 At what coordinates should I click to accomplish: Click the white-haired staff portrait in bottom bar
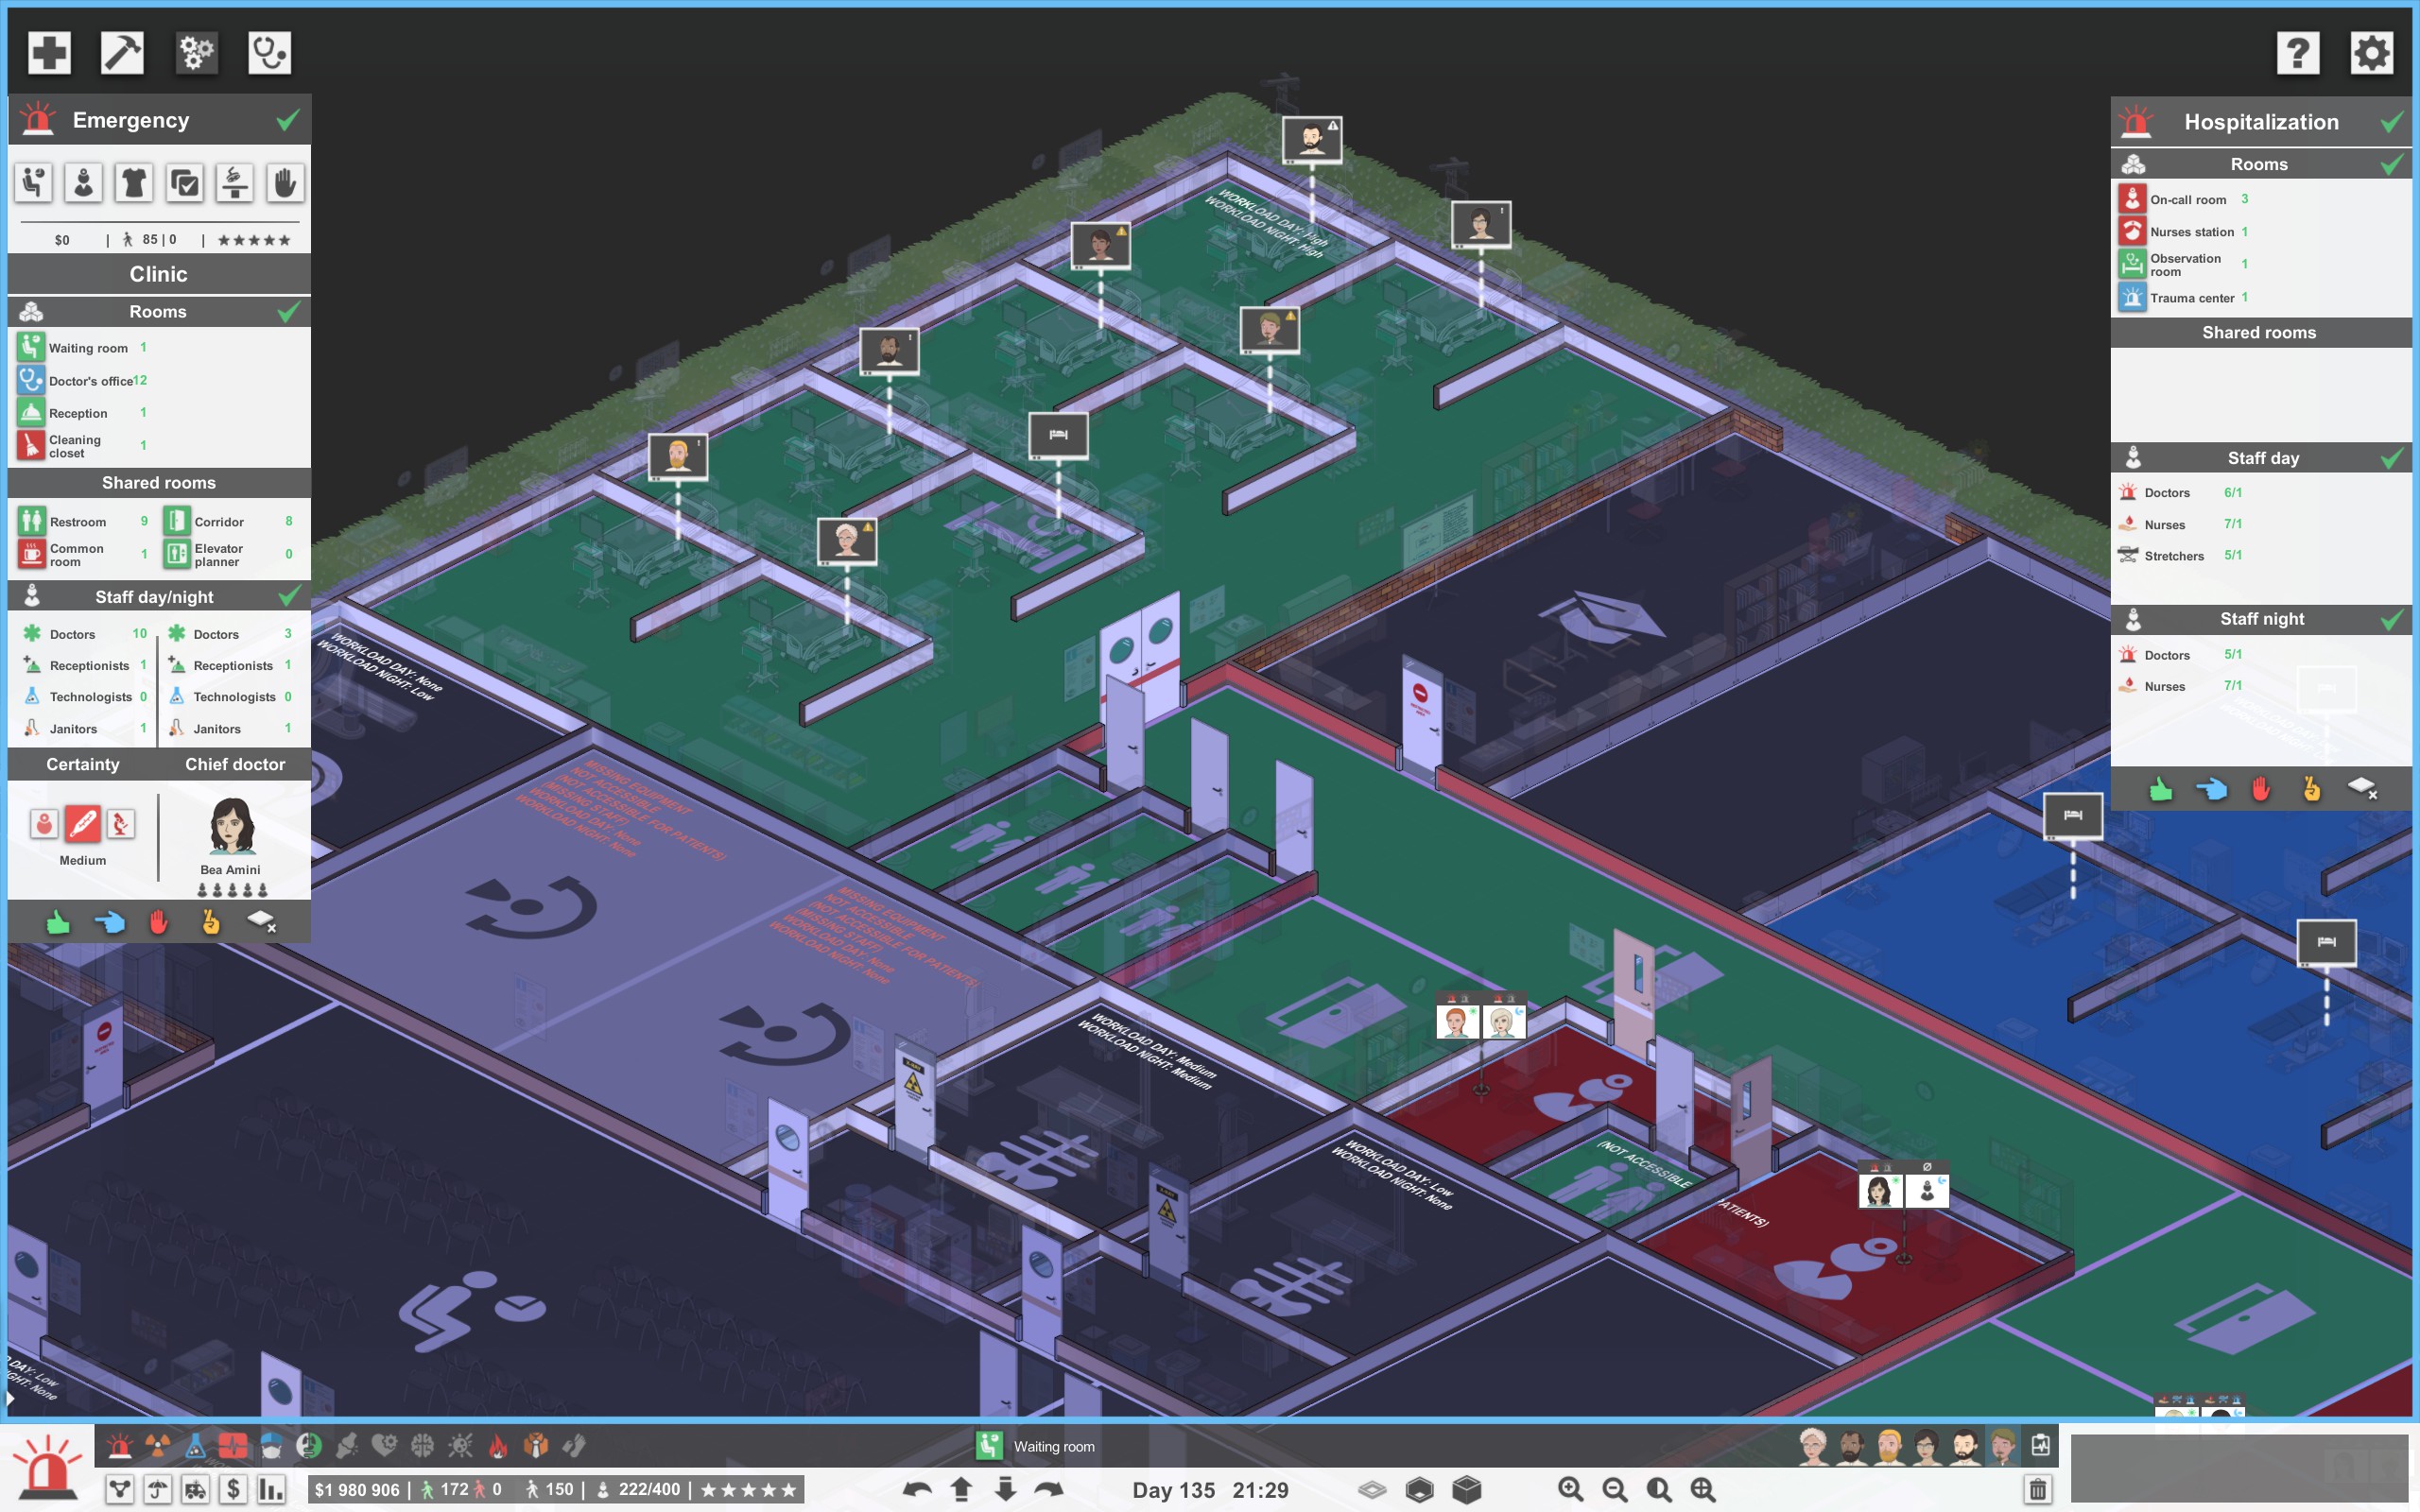[1813, 1446]
